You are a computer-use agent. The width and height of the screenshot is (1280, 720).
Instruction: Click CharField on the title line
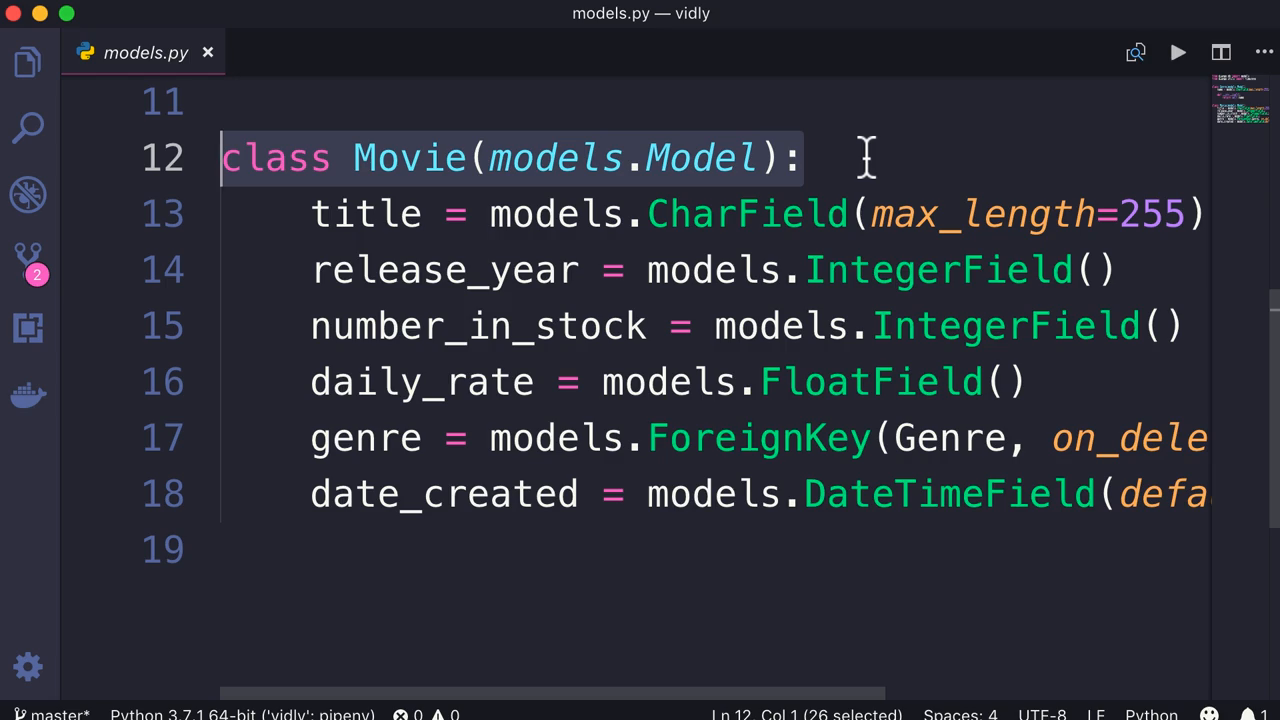click(x=748, y=214)
